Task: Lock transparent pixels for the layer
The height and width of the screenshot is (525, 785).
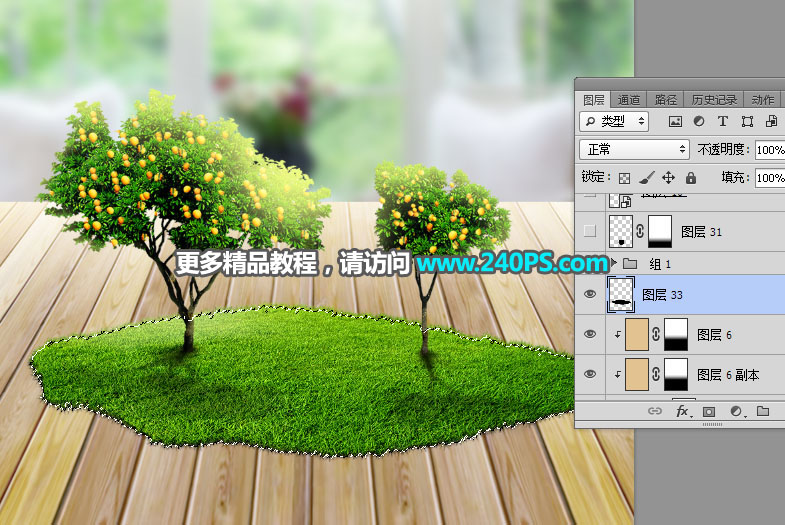Action: tap(625, 177)
